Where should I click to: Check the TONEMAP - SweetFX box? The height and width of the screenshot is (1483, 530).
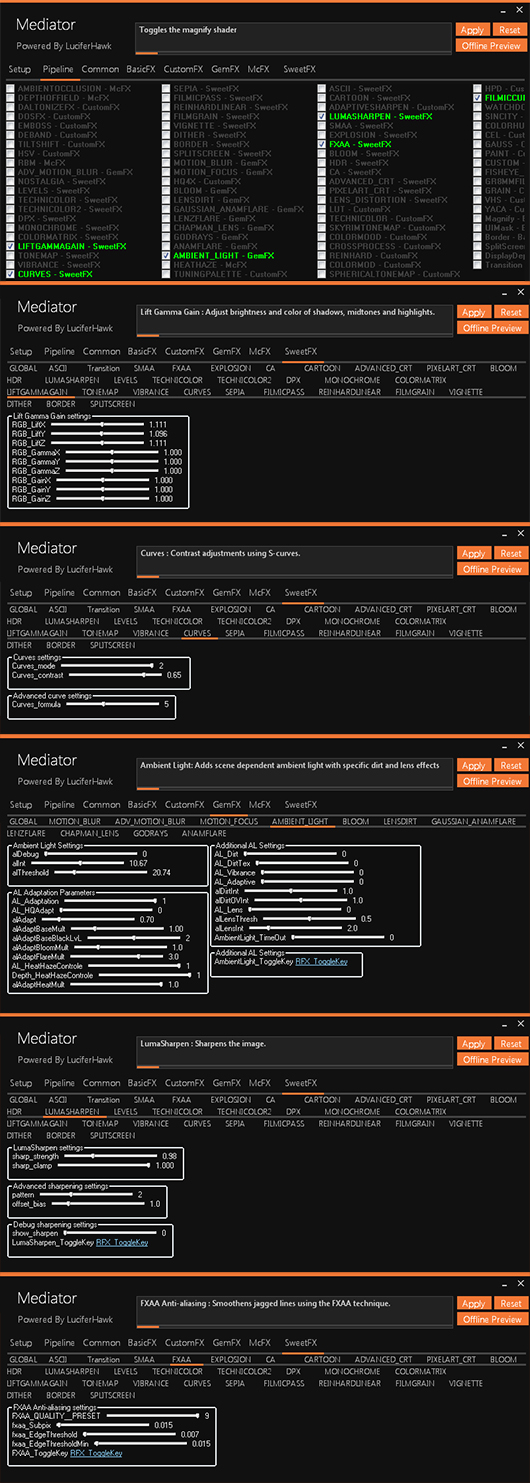coord(11,255)
